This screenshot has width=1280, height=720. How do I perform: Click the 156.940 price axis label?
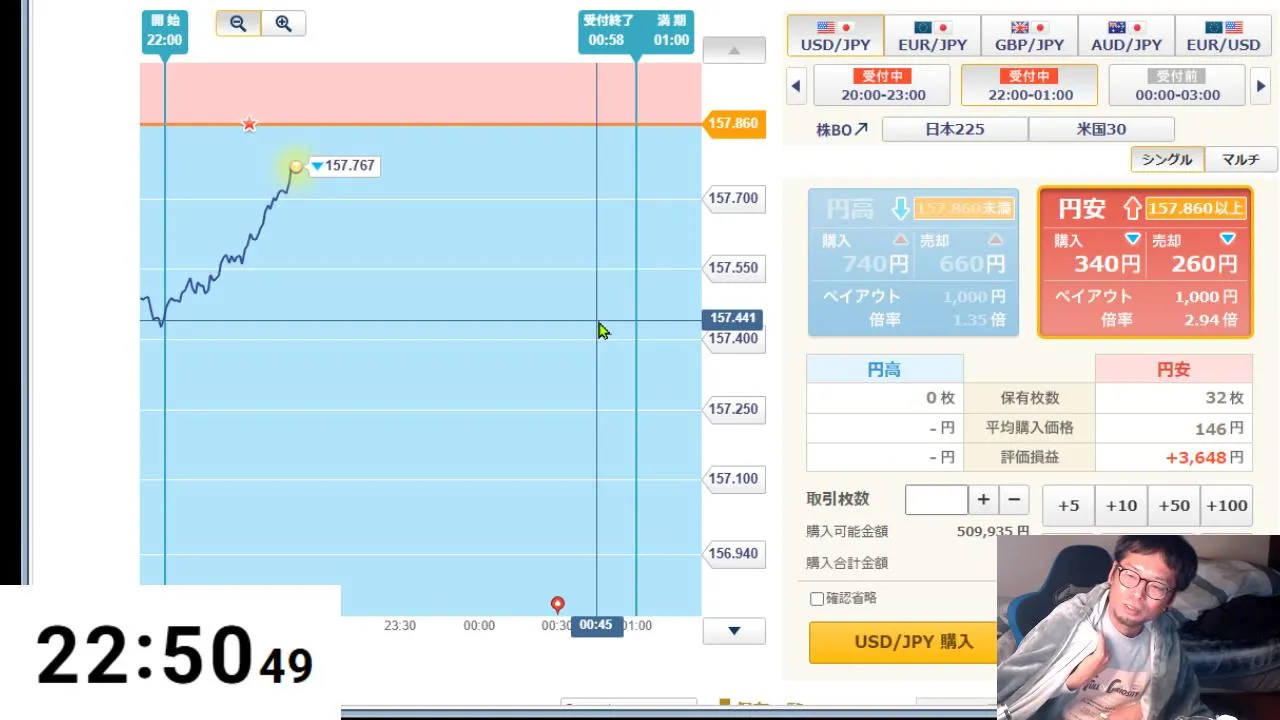point(735,553)
